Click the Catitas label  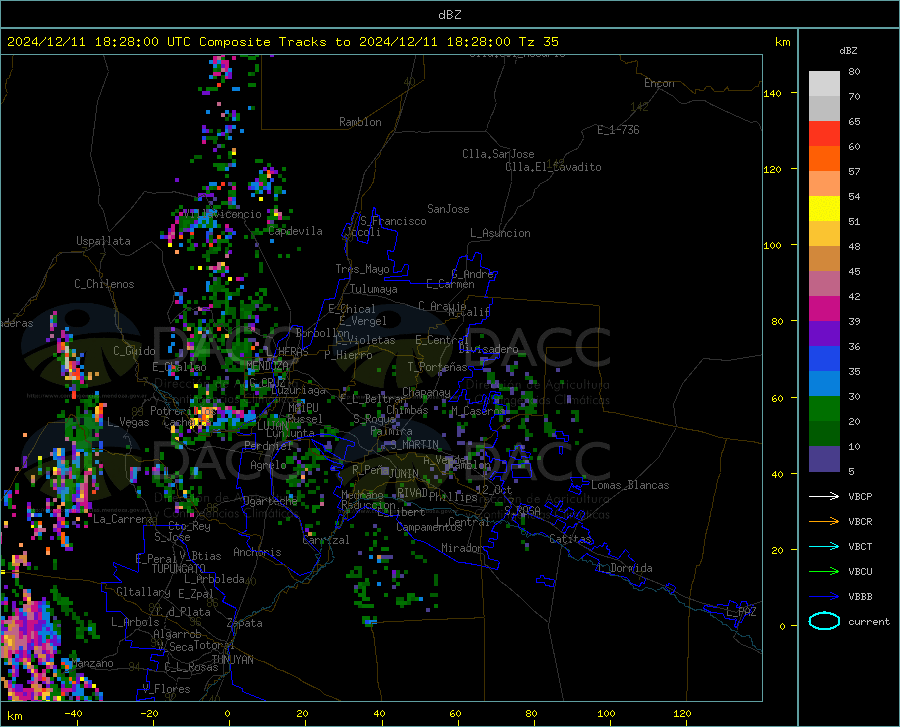pyautogui.click(x=570, y=539)
